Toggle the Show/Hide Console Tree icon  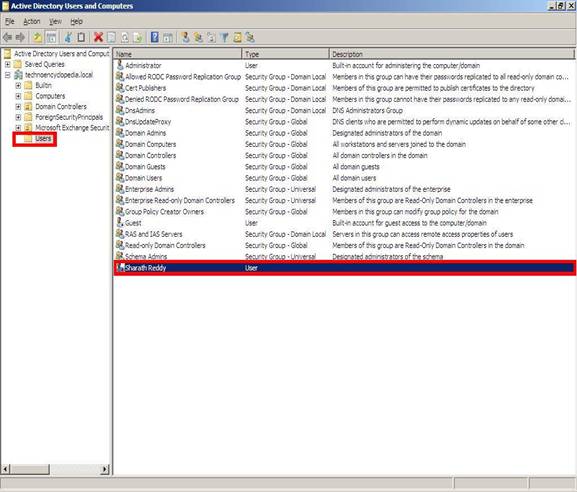tap(51, 37)
